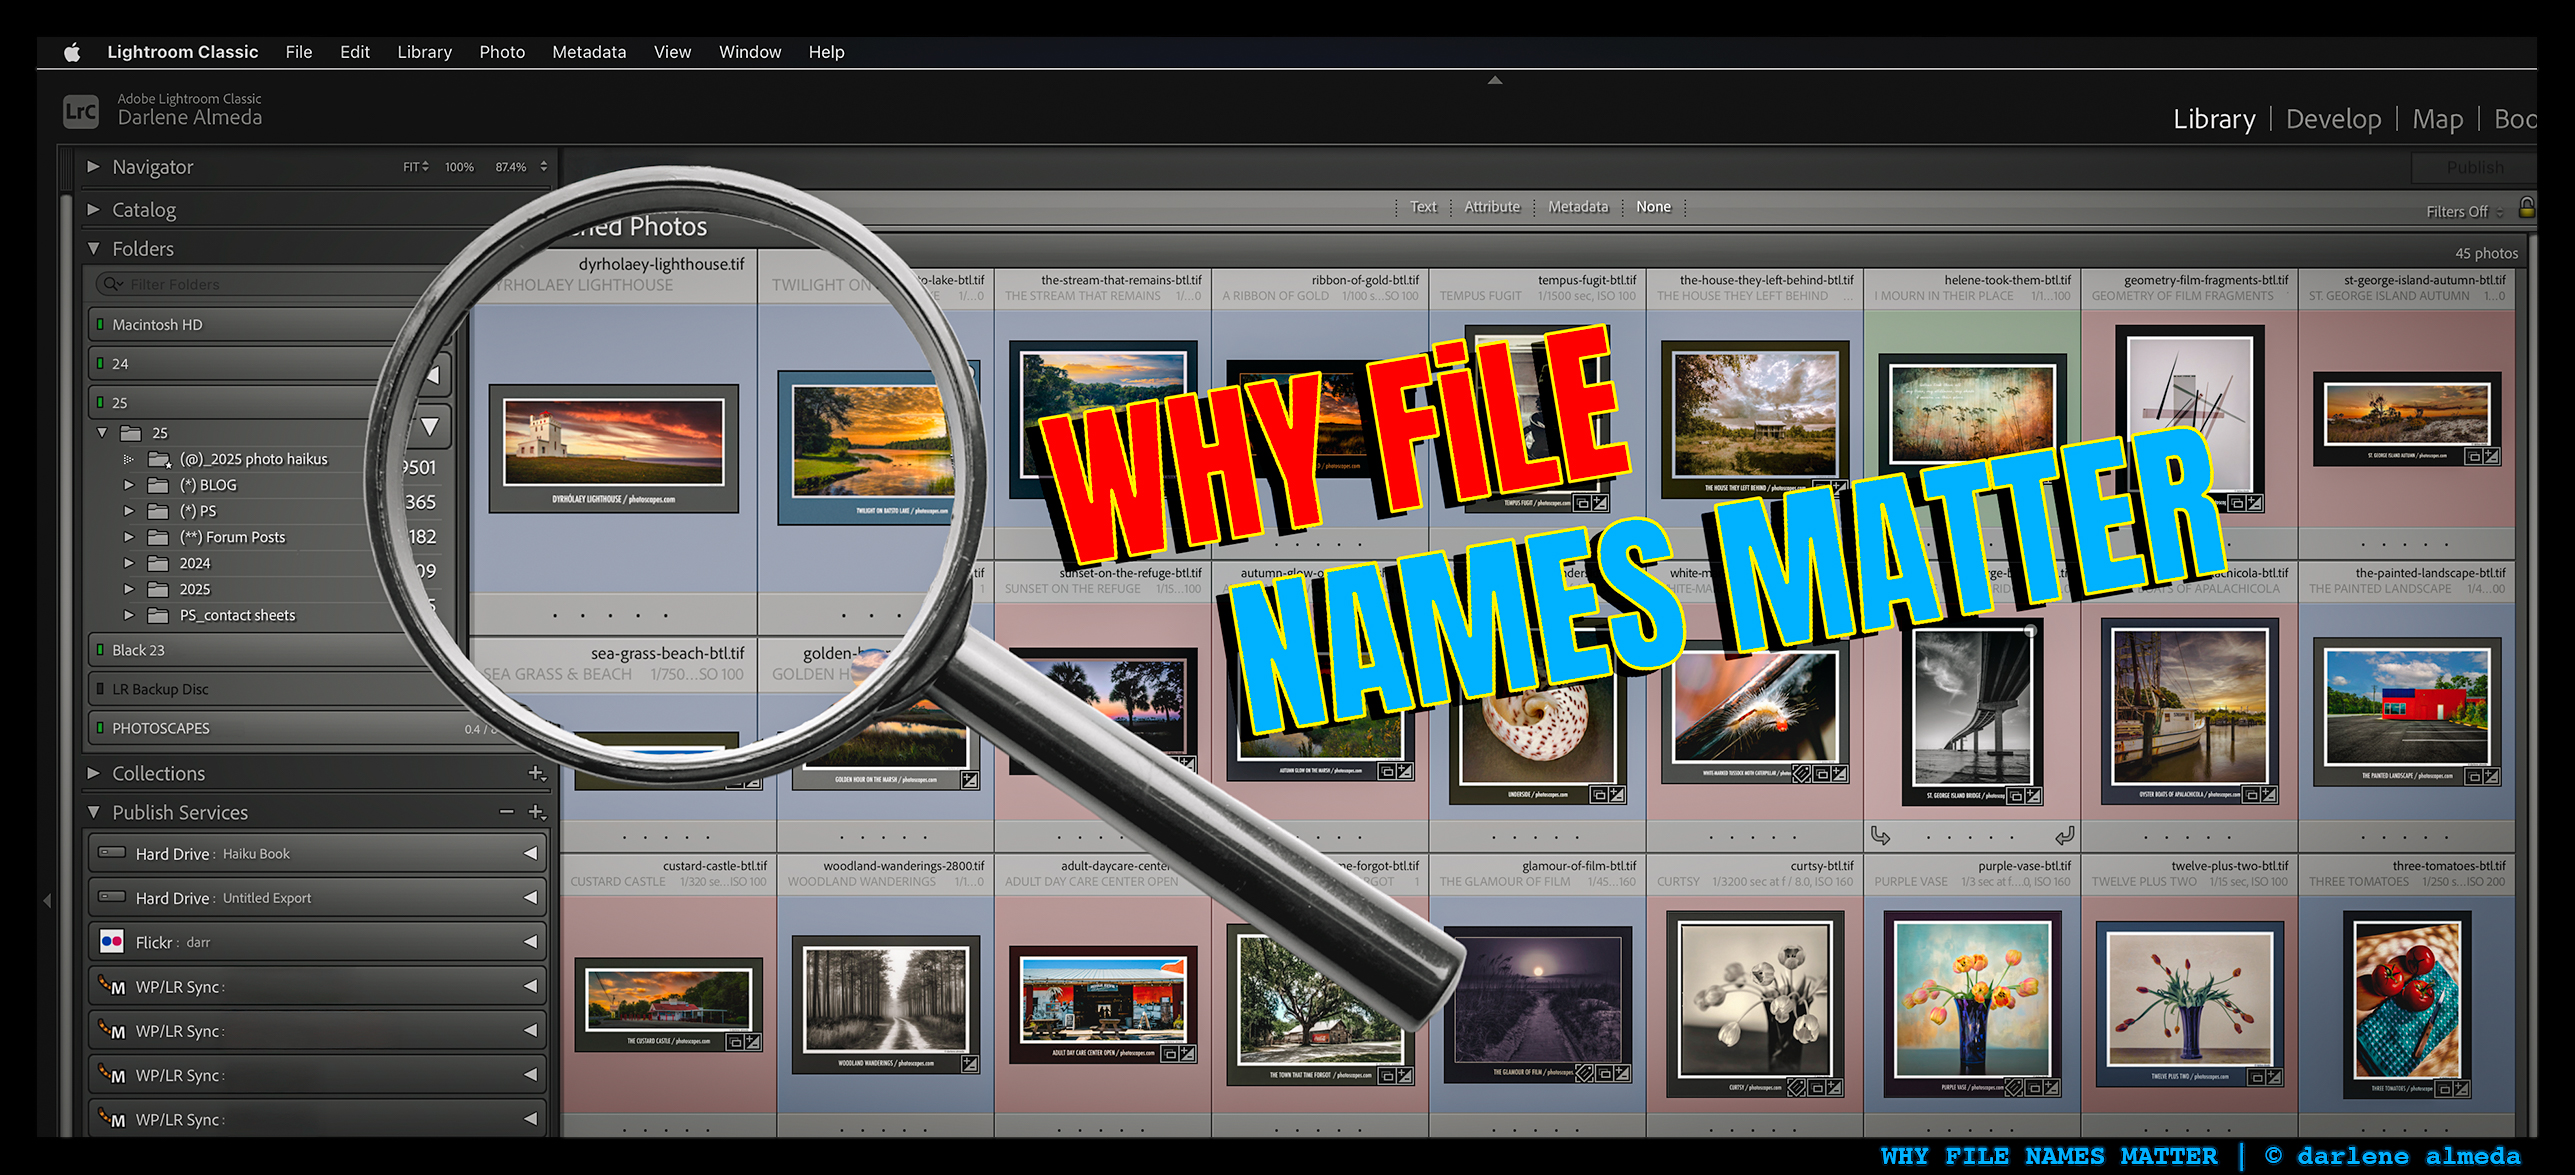Expand the (*) PS folder
Image resolution: width=2575 pixels, height=1175 pixels.
128,511
